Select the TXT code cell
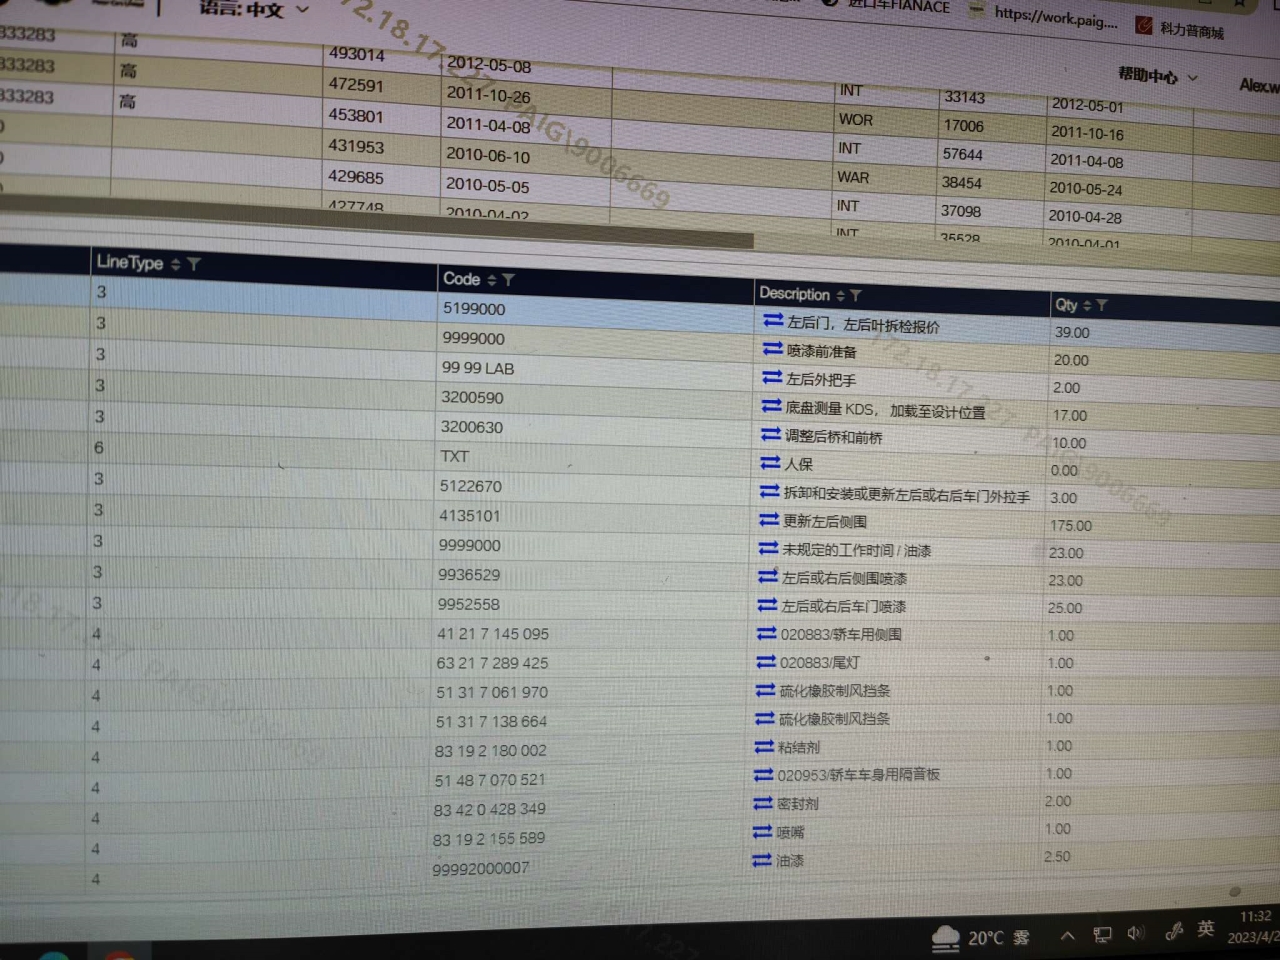Viewport: 1280px width, 960px height. (454, 456)
